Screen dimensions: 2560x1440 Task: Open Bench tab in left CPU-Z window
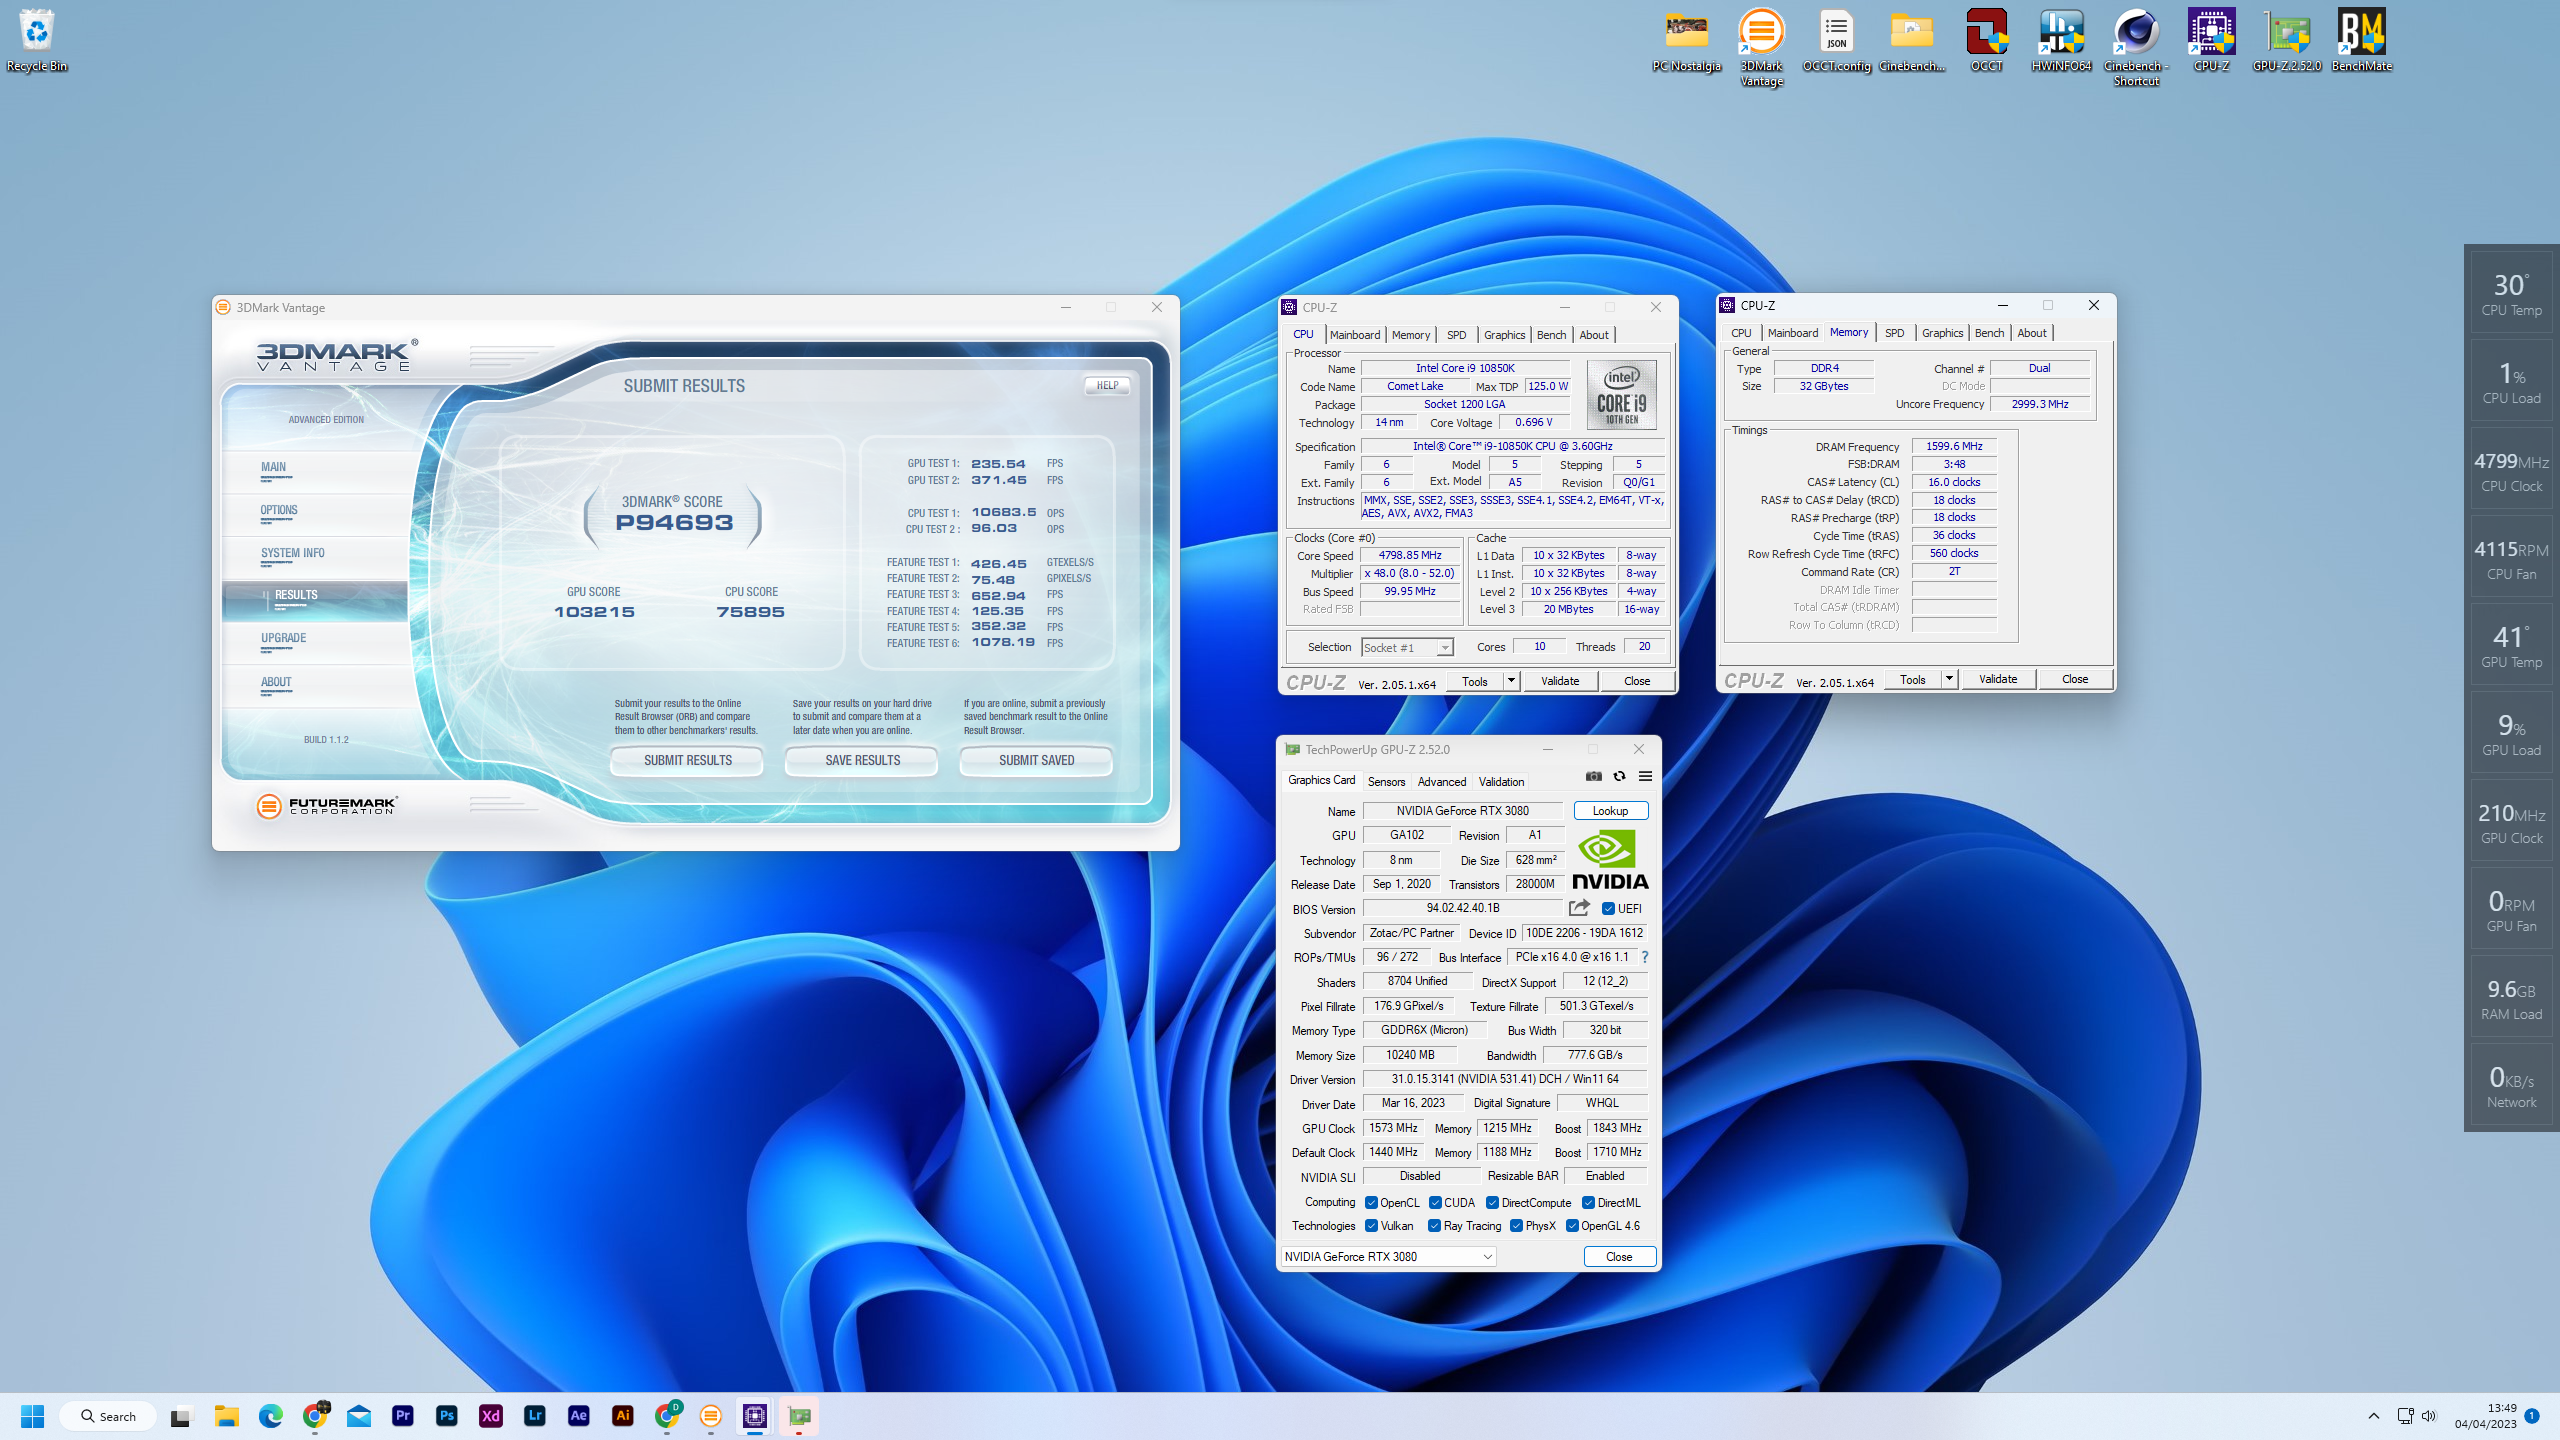click(x=1551, y=335)
